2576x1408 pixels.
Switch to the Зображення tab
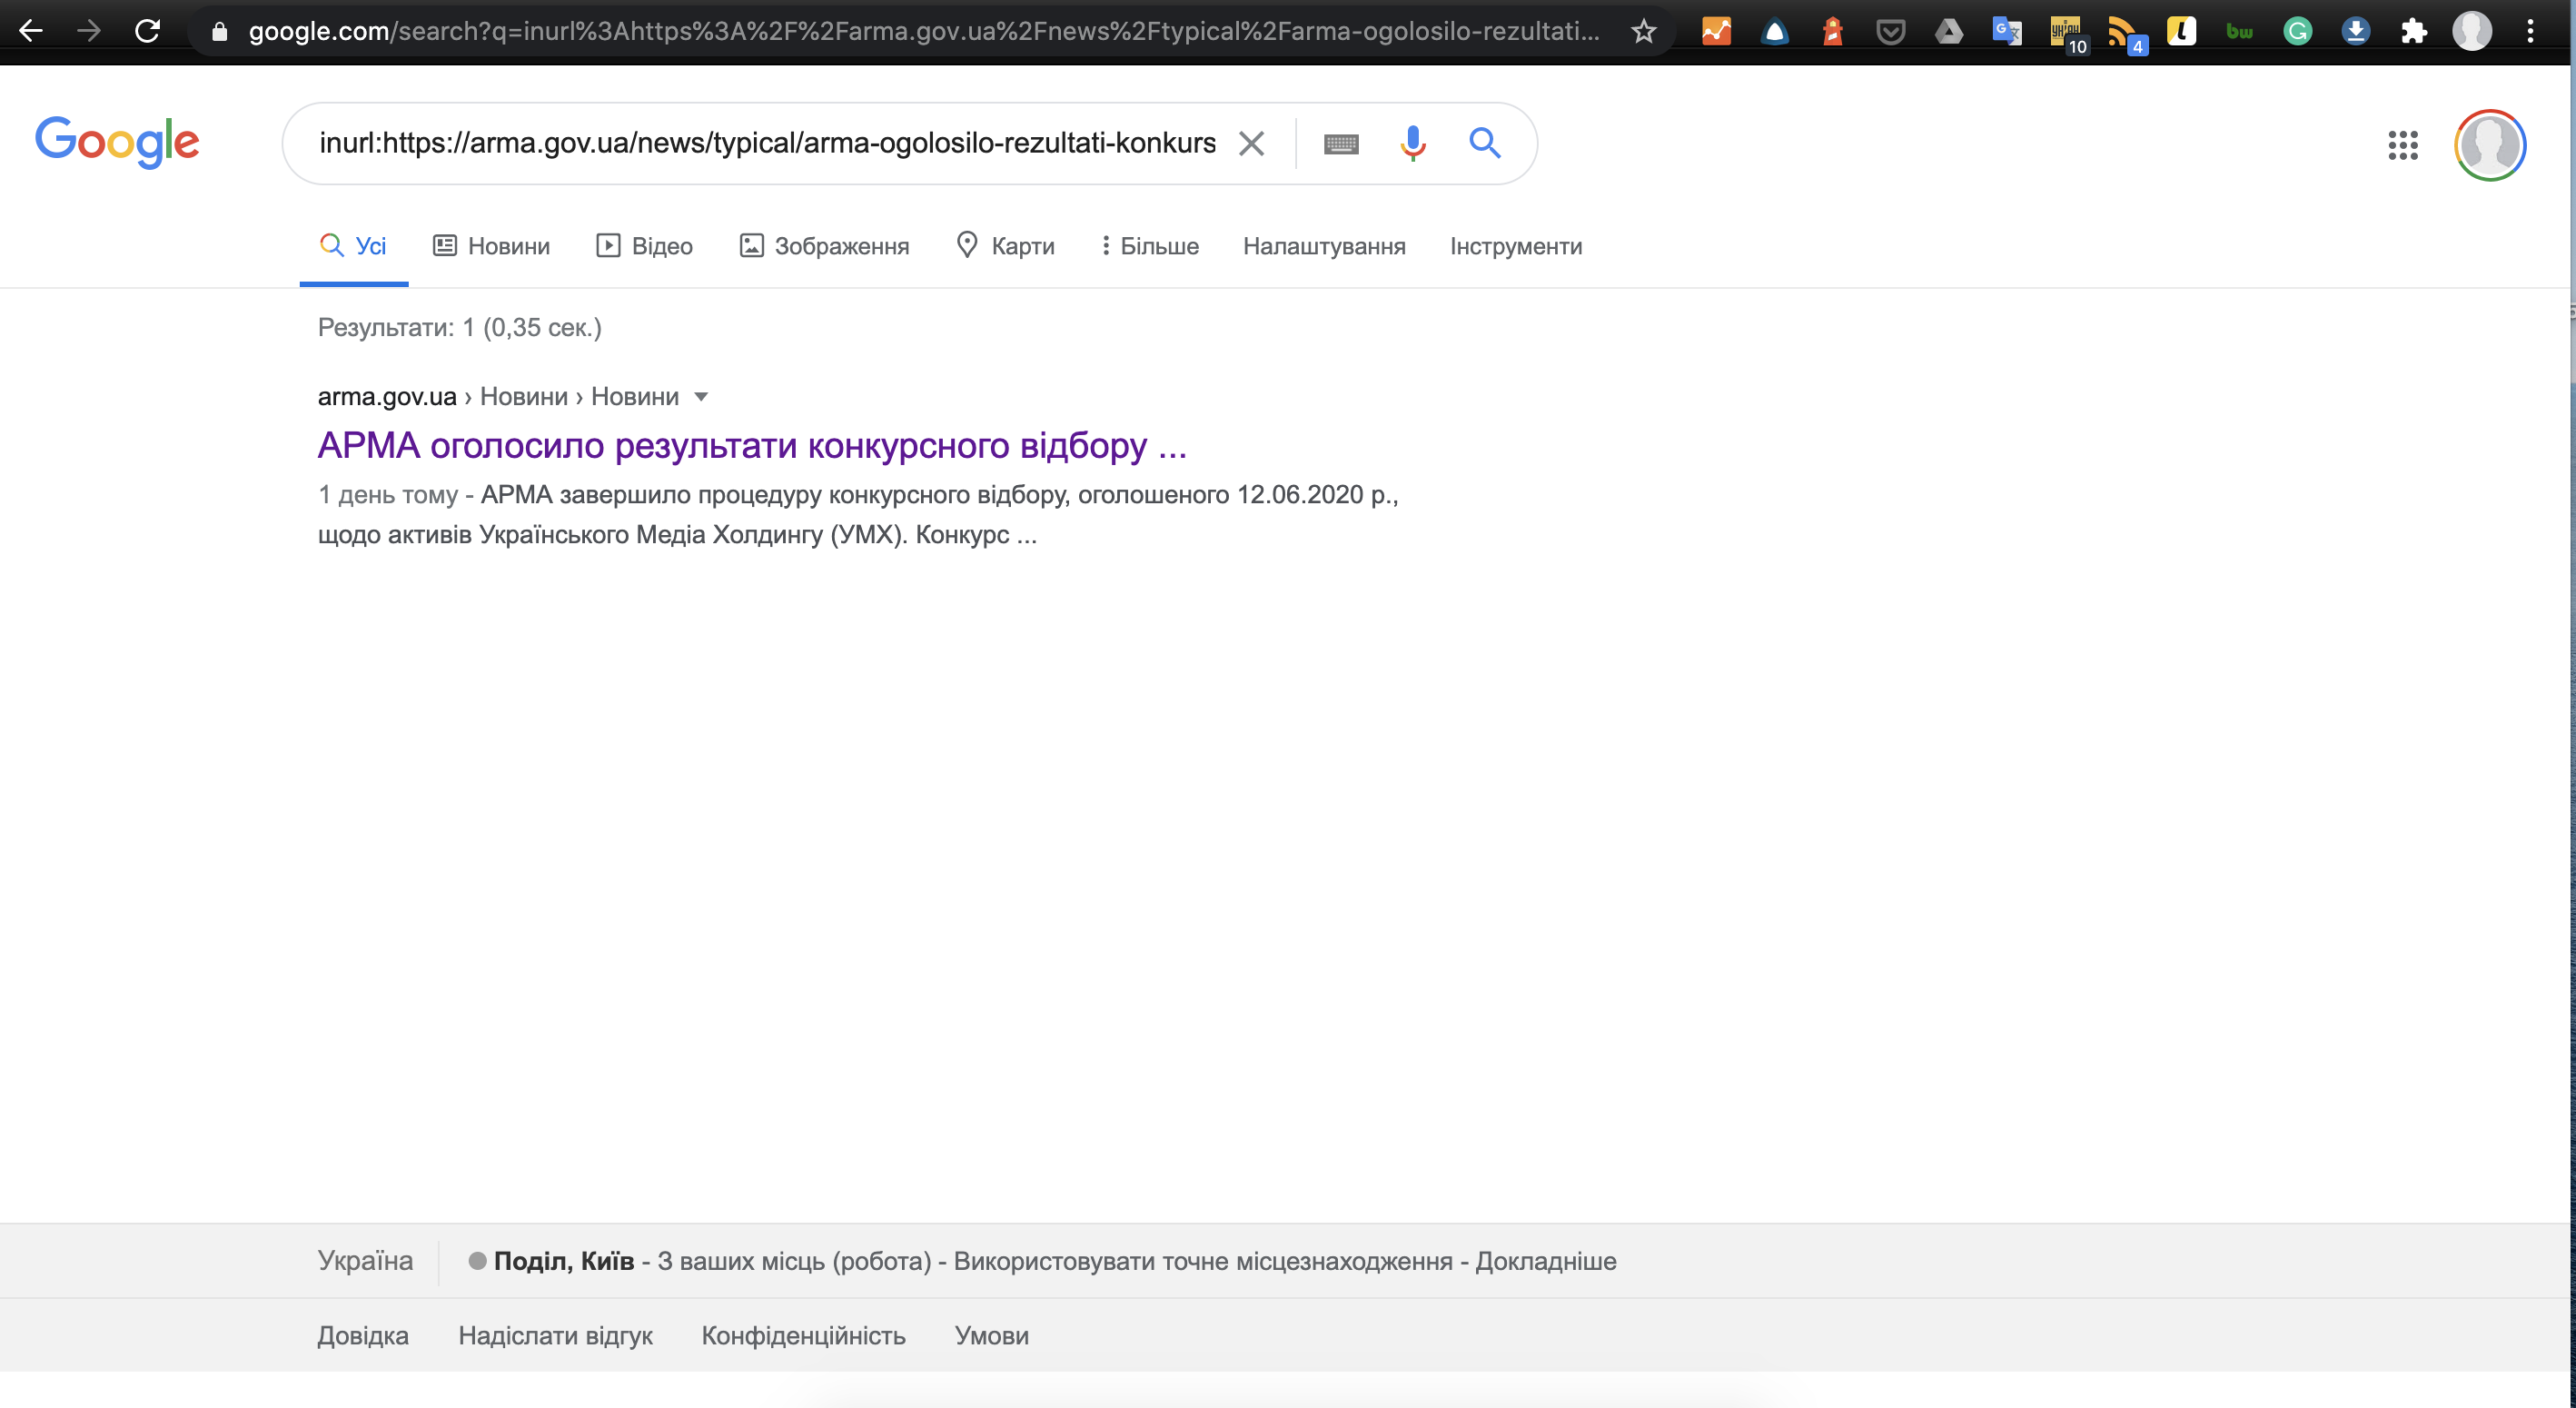coord(824,246)
